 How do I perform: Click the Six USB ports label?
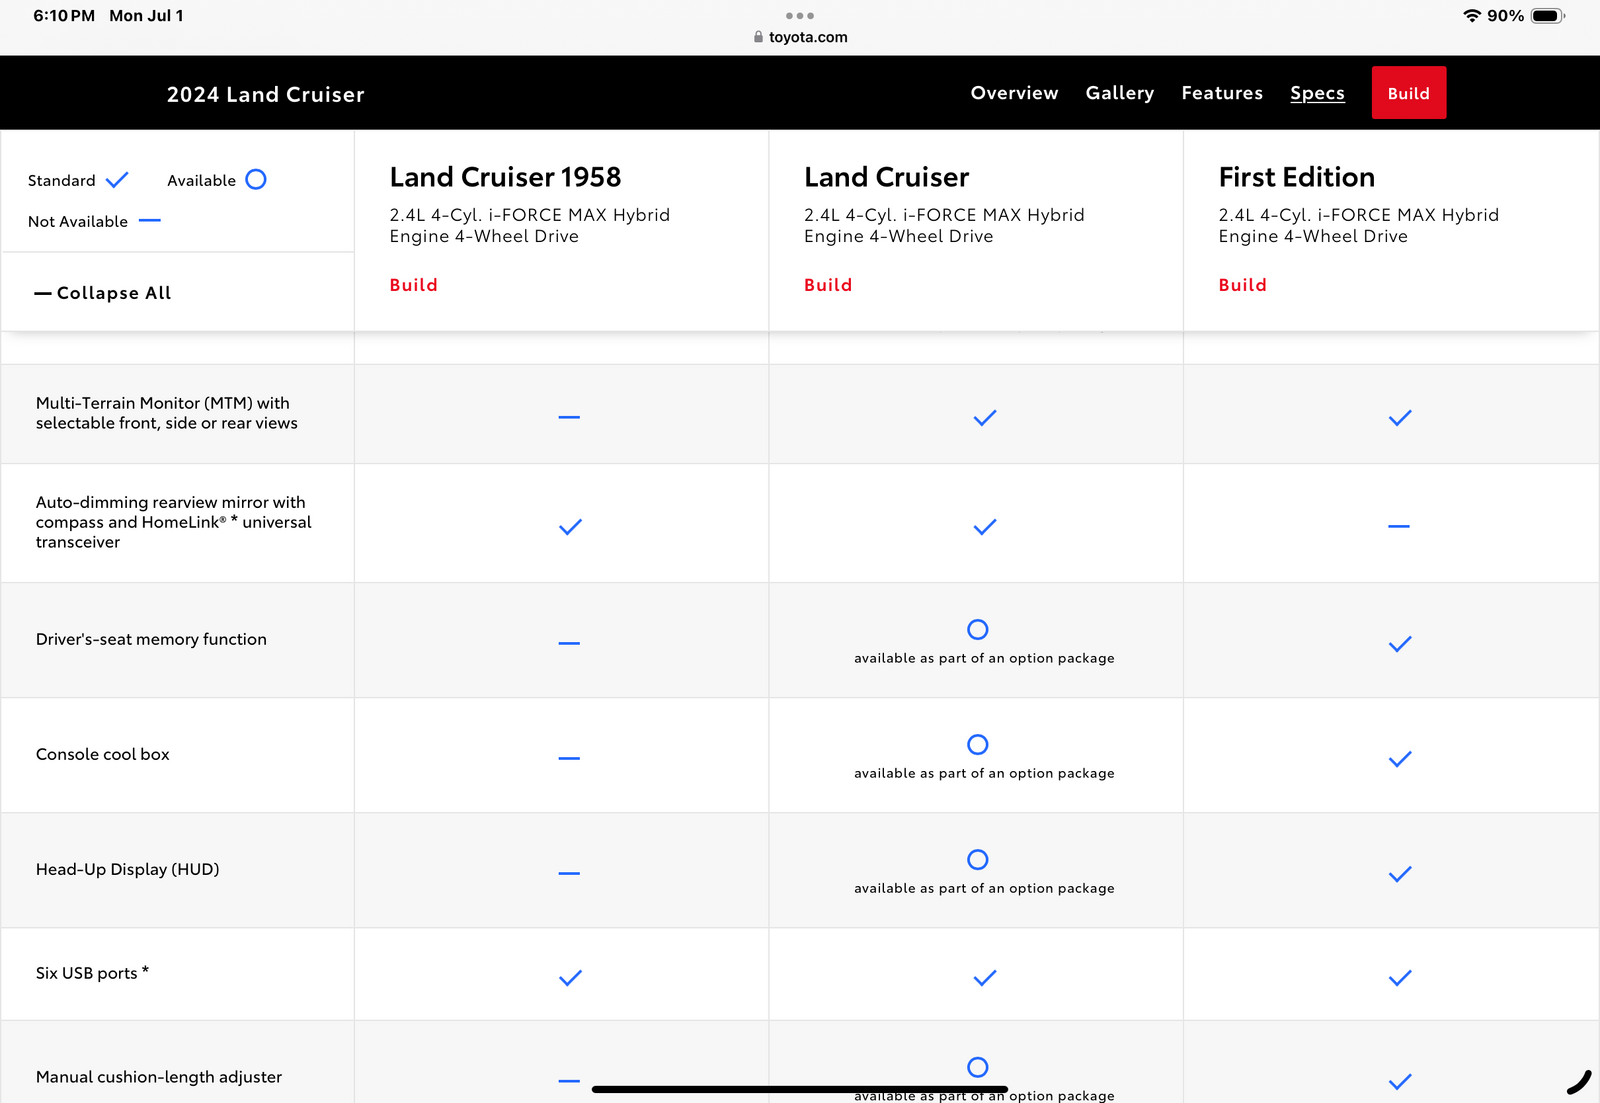coord(92,973)
